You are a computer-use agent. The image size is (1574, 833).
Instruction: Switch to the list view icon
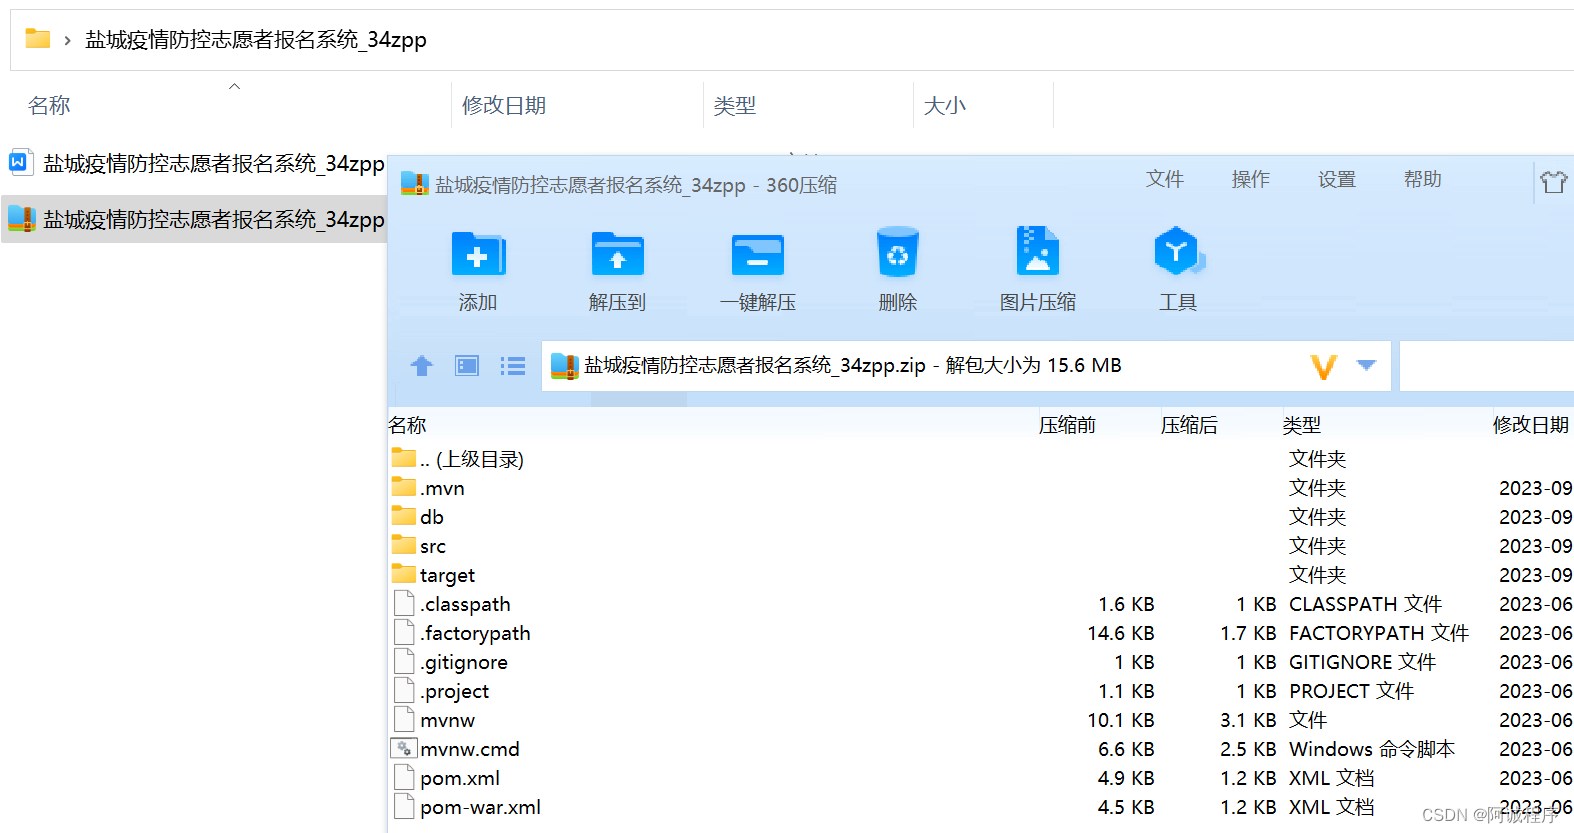[513, 366]
